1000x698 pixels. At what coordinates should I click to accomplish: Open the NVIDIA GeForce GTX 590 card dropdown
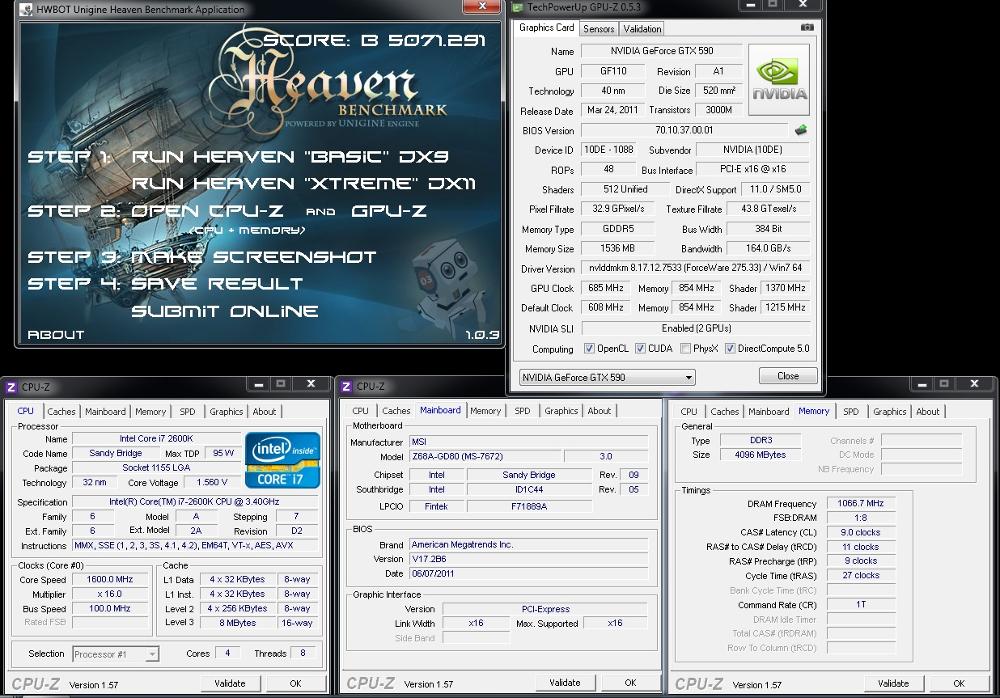tap(607, 377)
